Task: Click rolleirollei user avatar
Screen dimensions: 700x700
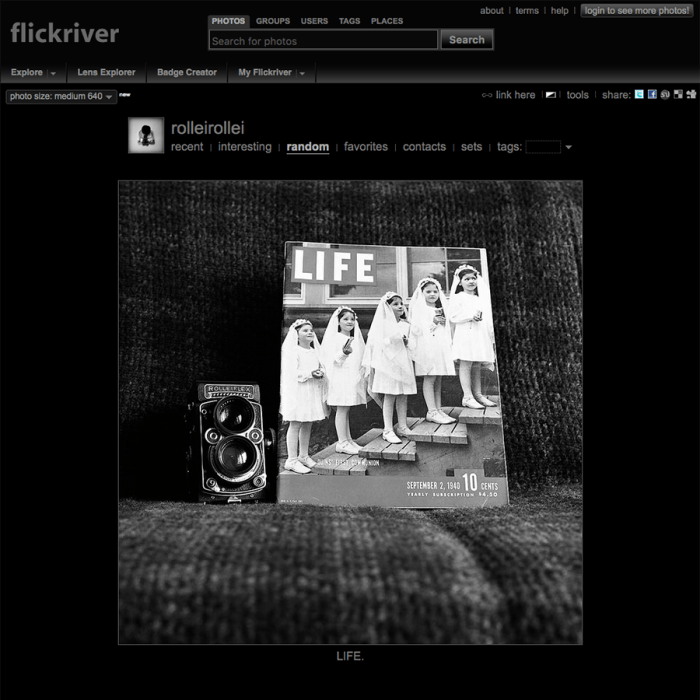Action: [x=146, y=135]
